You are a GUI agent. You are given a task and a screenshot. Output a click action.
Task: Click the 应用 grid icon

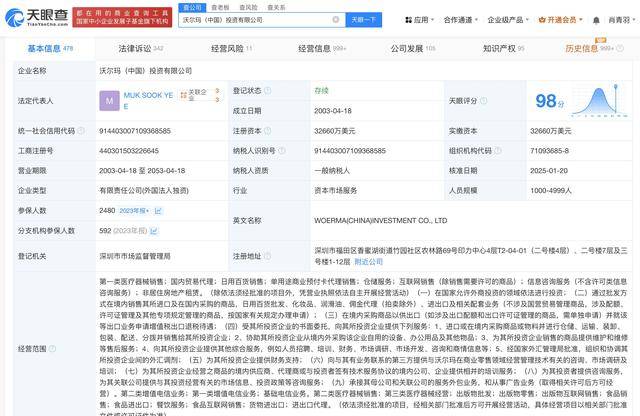[408, 20]
